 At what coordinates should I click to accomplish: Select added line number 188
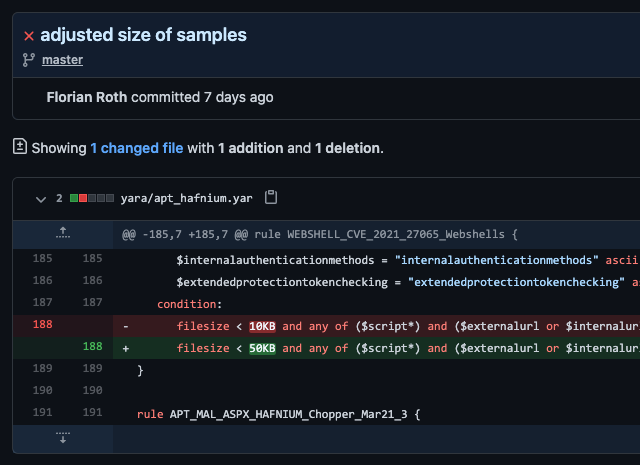tap(92, 348)
